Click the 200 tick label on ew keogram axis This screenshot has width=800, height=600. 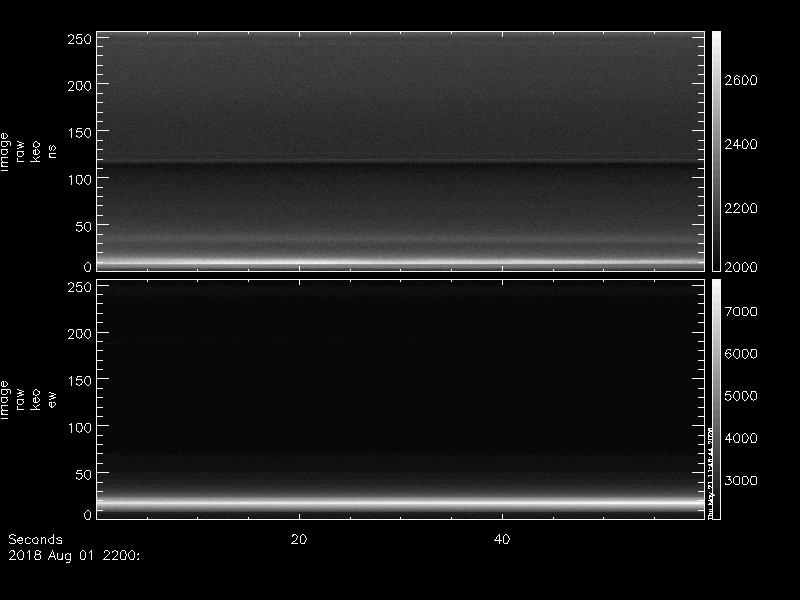pyautogui.click(x=79, y=334)
